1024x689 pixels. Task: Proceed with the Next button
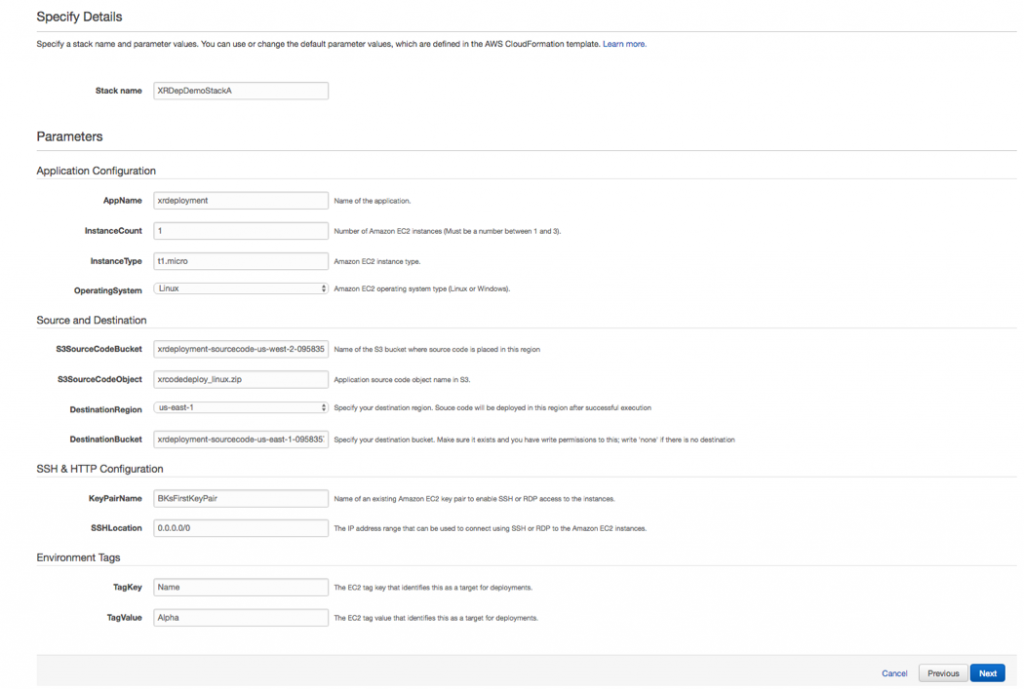point(987,673)
